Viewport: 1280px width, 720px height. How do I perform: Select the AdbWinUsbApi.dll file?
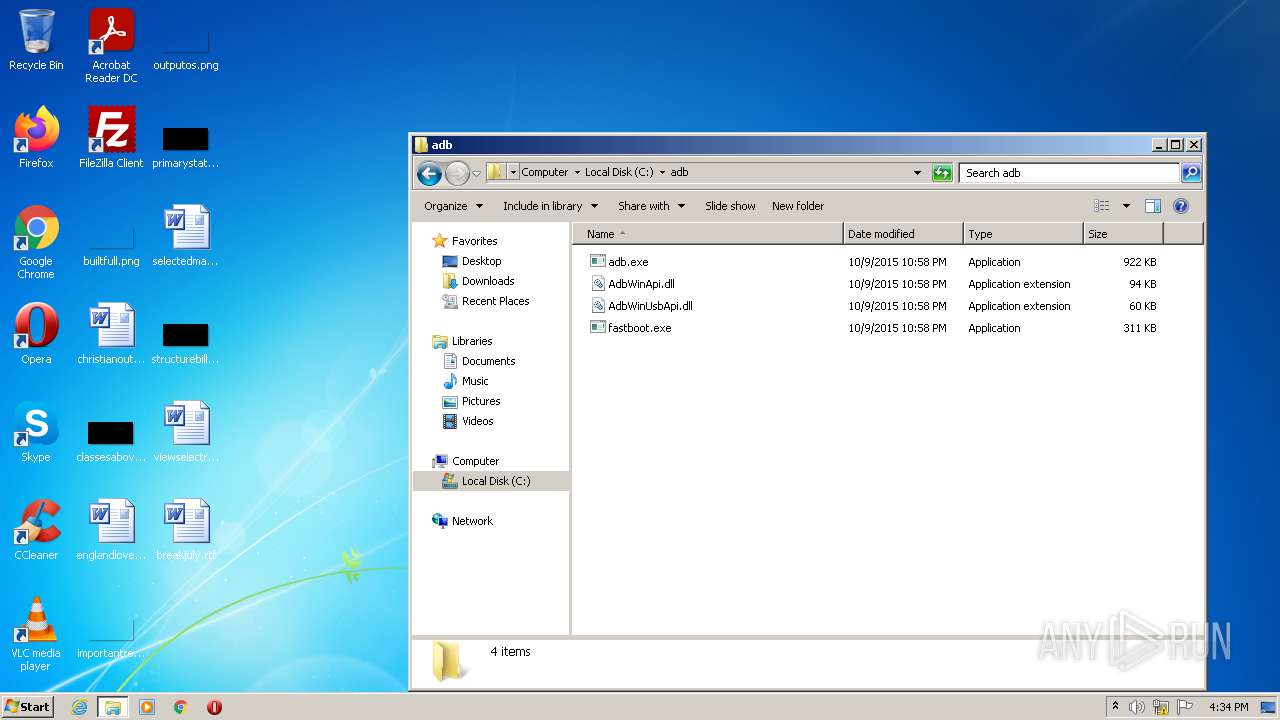[641, 306]
